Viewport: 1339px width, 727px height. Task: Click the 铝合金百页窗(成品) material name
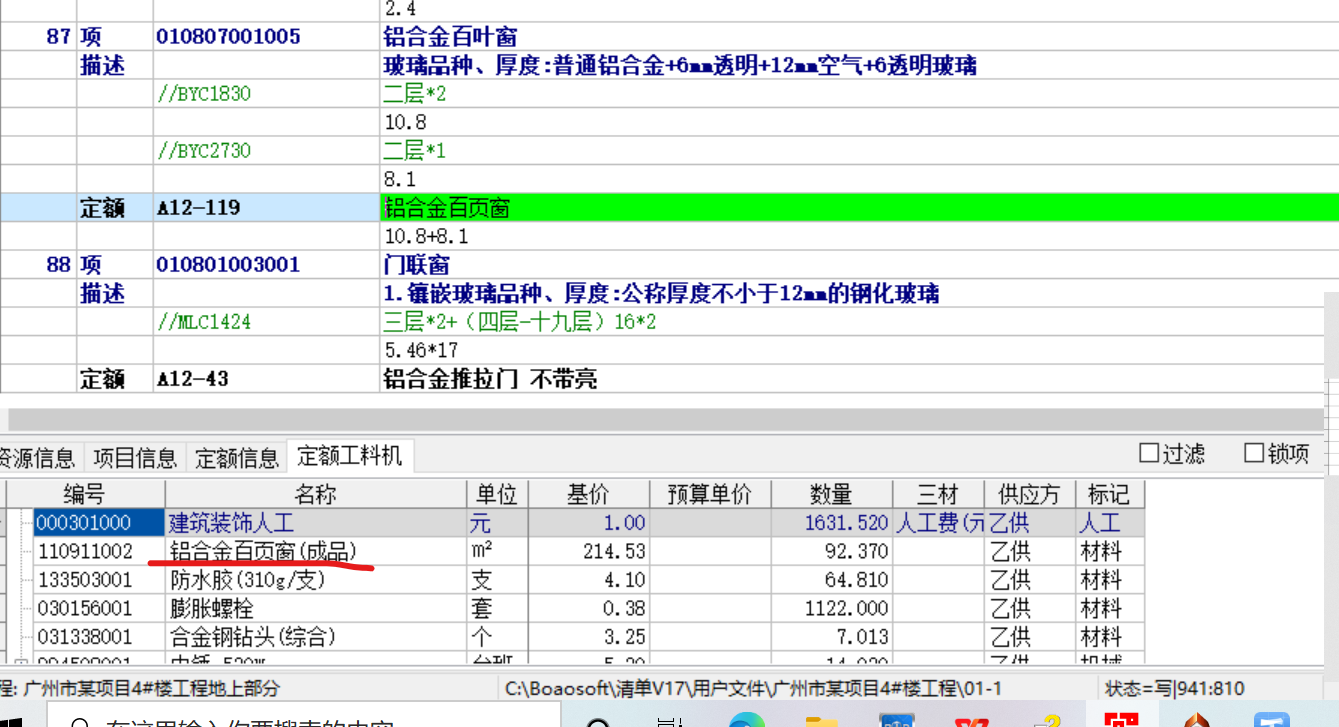tap(263, 551)
